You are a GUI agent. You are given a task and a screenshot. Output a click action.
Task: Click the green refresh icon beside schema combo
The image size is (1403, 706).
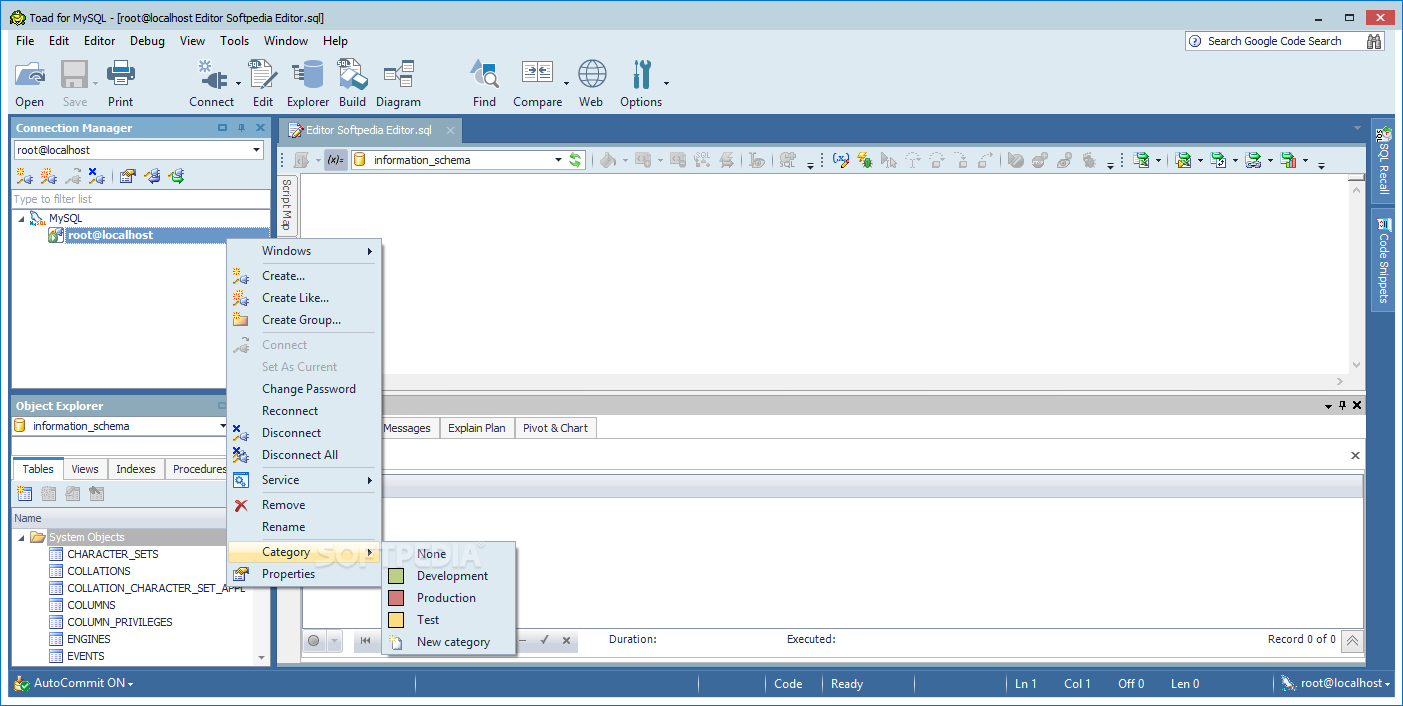click(x=575, y=160)
